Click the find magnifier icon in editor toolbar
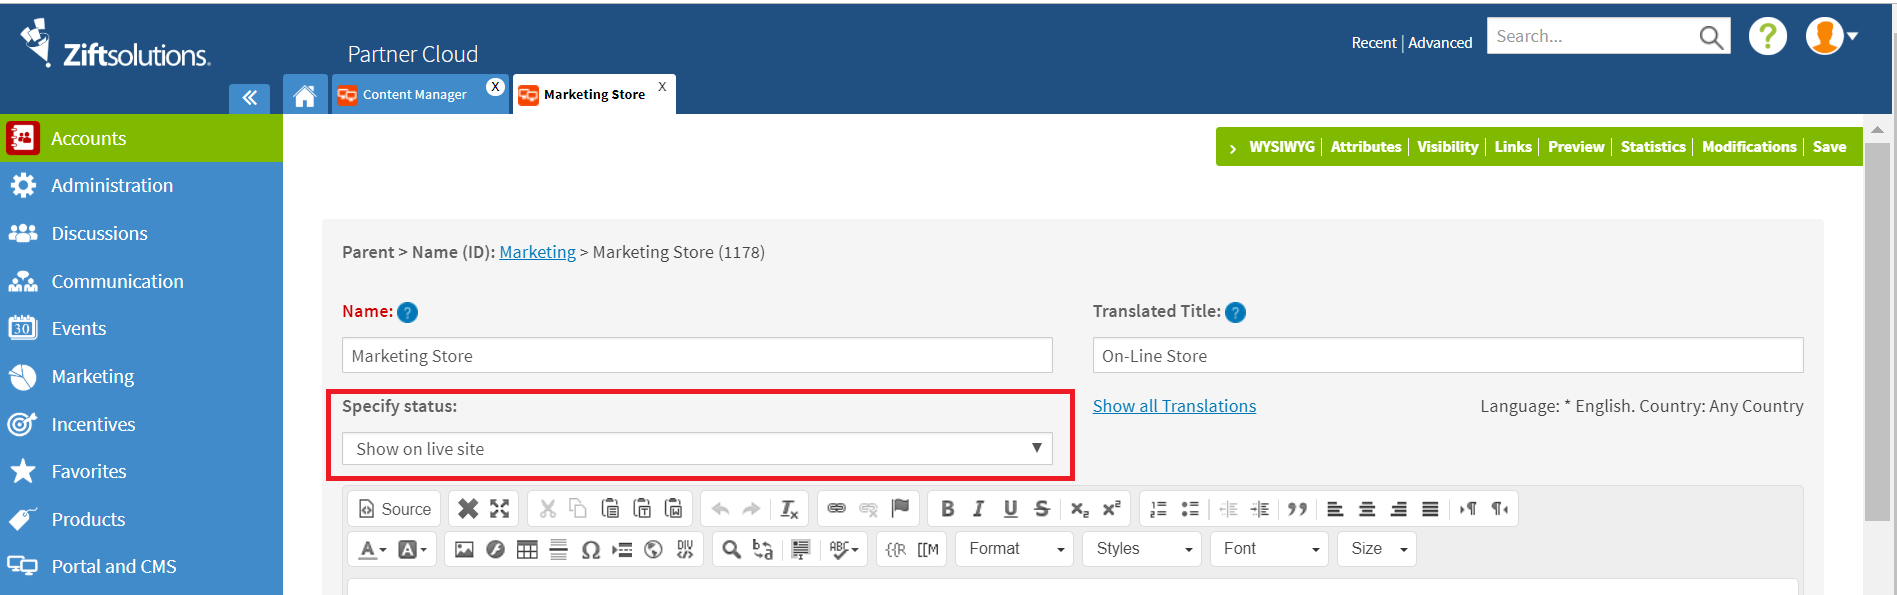The height and width of the screenshot is (595, 1897). (x=732, y=549)
